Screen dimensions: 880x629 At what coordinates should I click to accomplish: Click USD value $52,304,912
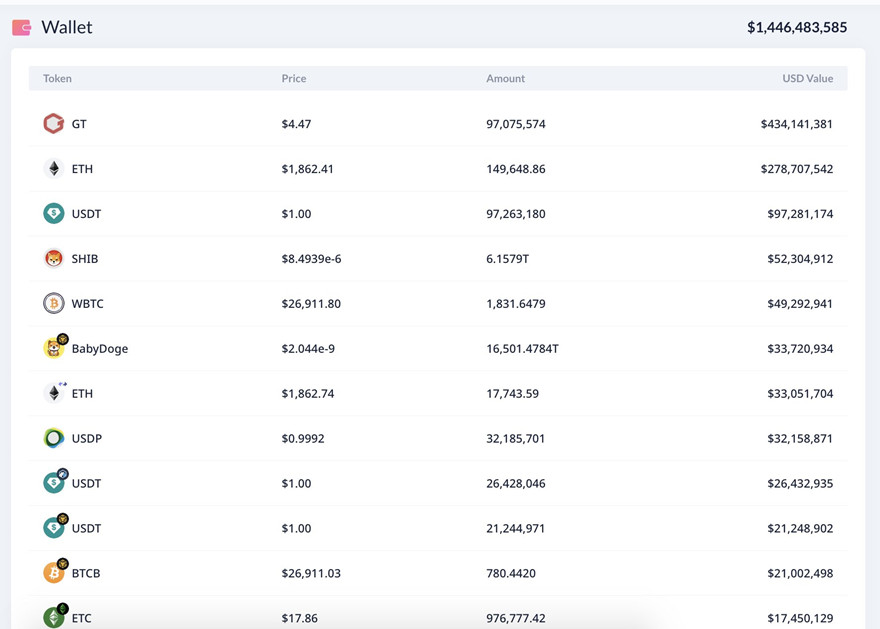800,259
